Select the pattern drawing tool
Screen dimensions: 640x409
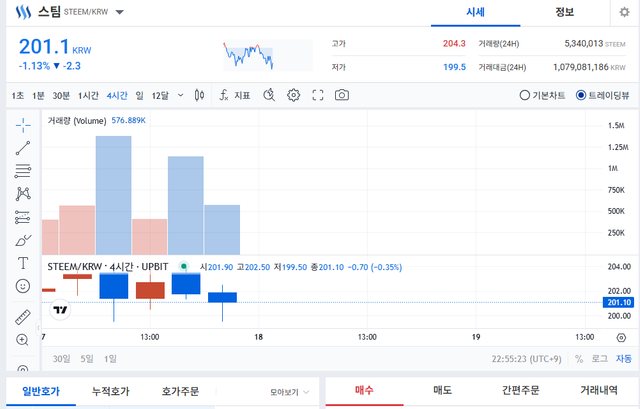tap(23, 193)
